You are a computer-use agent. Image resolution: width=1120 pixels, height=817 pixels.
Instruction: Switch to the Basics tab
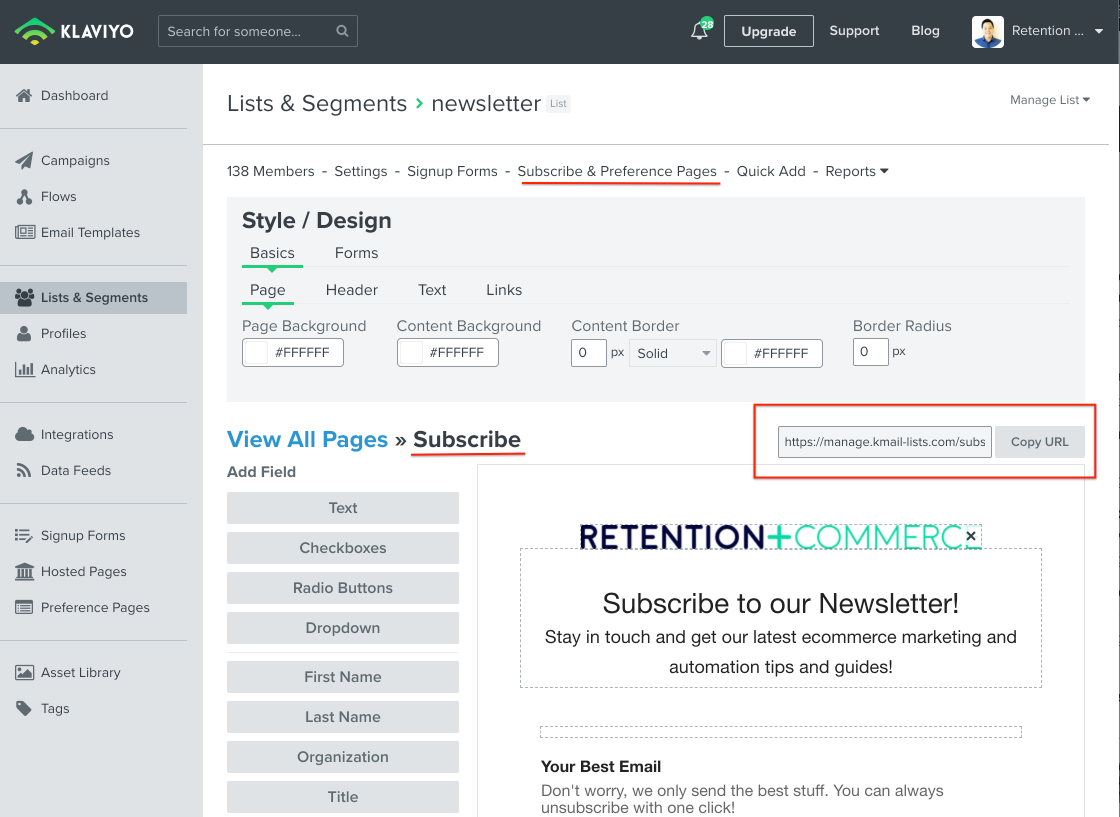pyautogui.click(x=272, y=253)
